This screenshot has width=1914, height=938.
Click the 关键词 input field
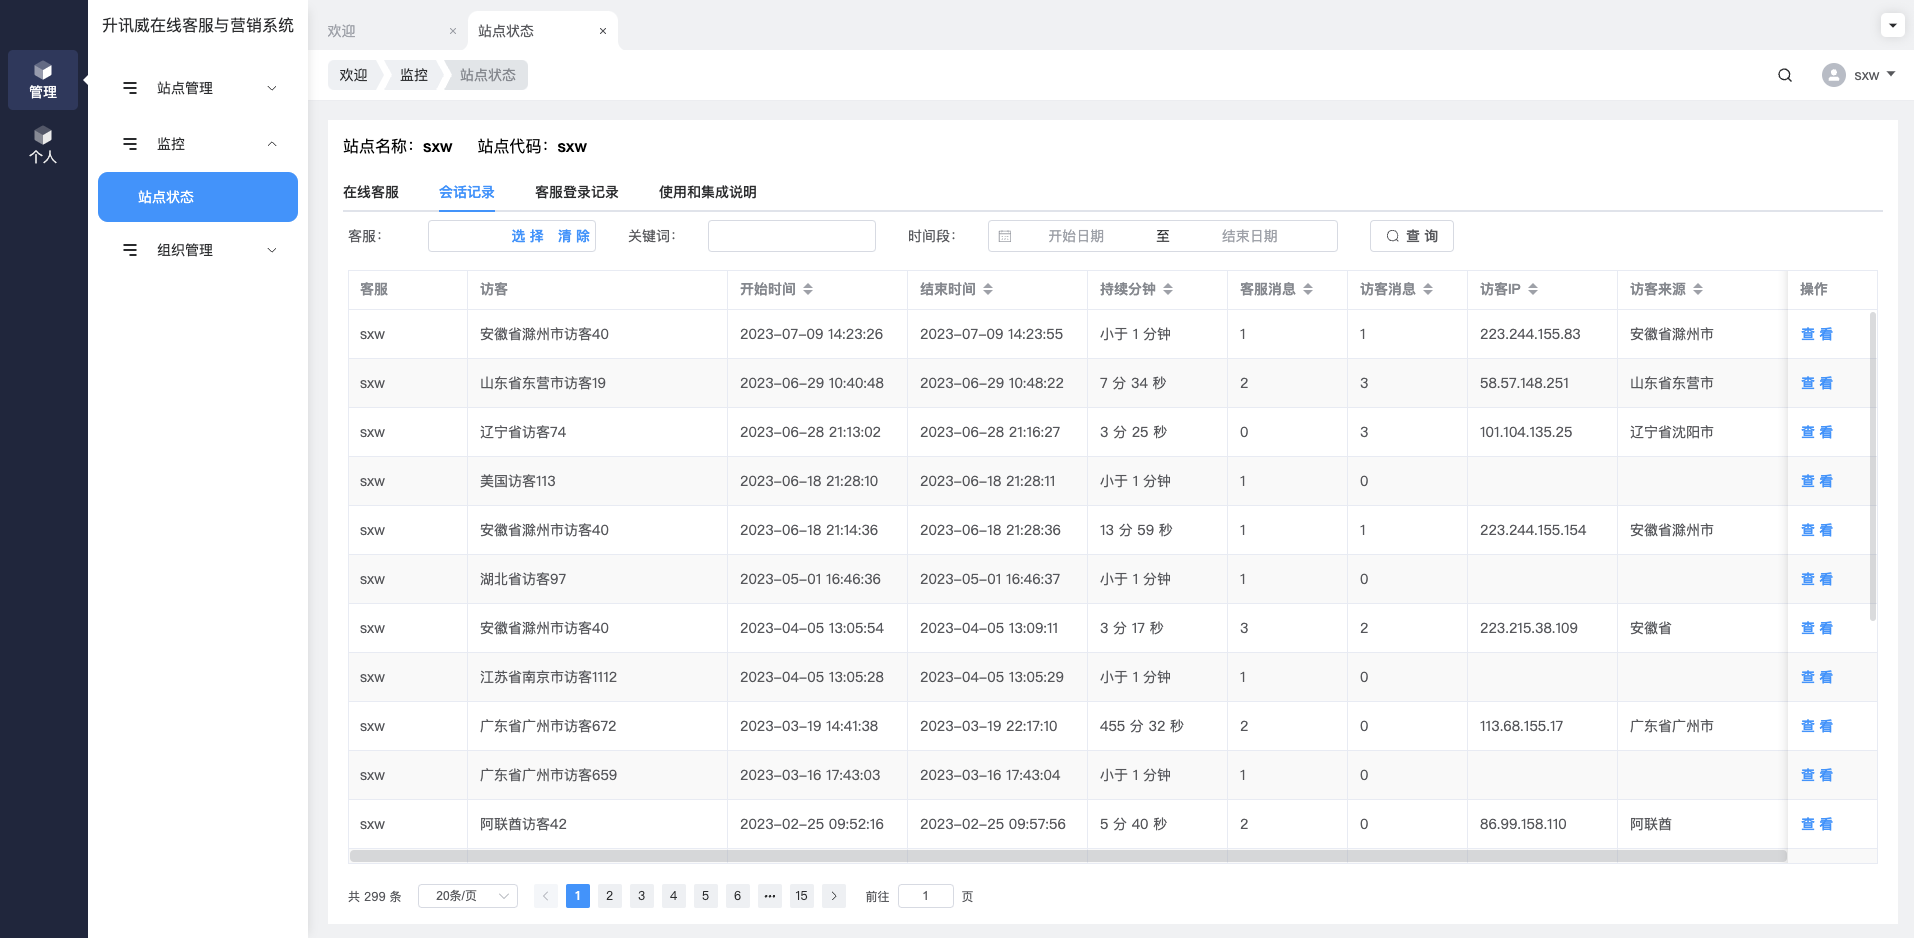[x=792, y=236]
